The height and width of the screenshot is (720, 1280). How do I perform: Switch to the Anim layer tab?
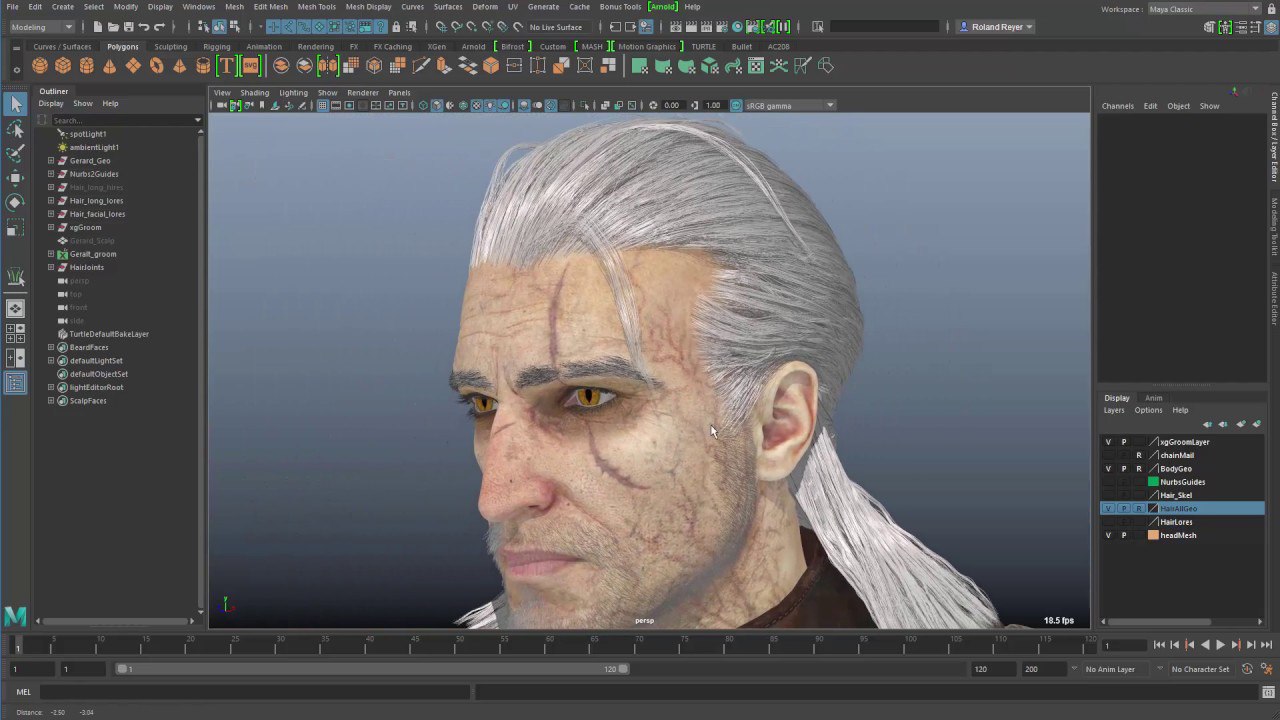click(1153, 398)
